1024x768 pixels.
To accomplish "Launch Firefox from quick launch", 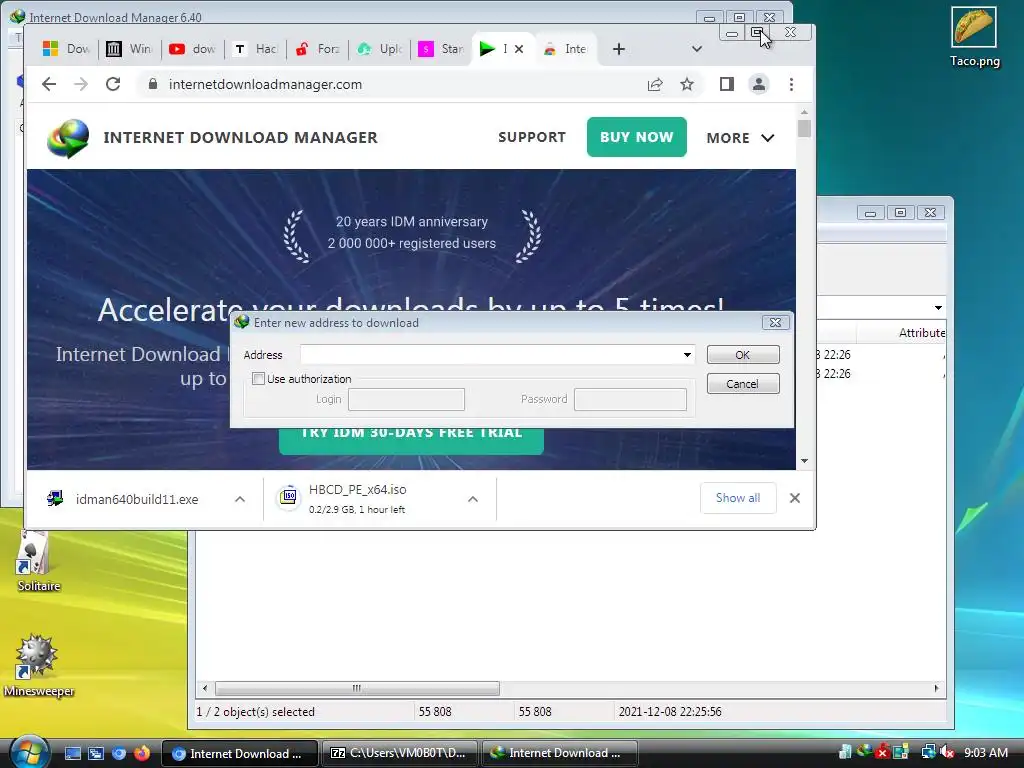I will [141, 753].
